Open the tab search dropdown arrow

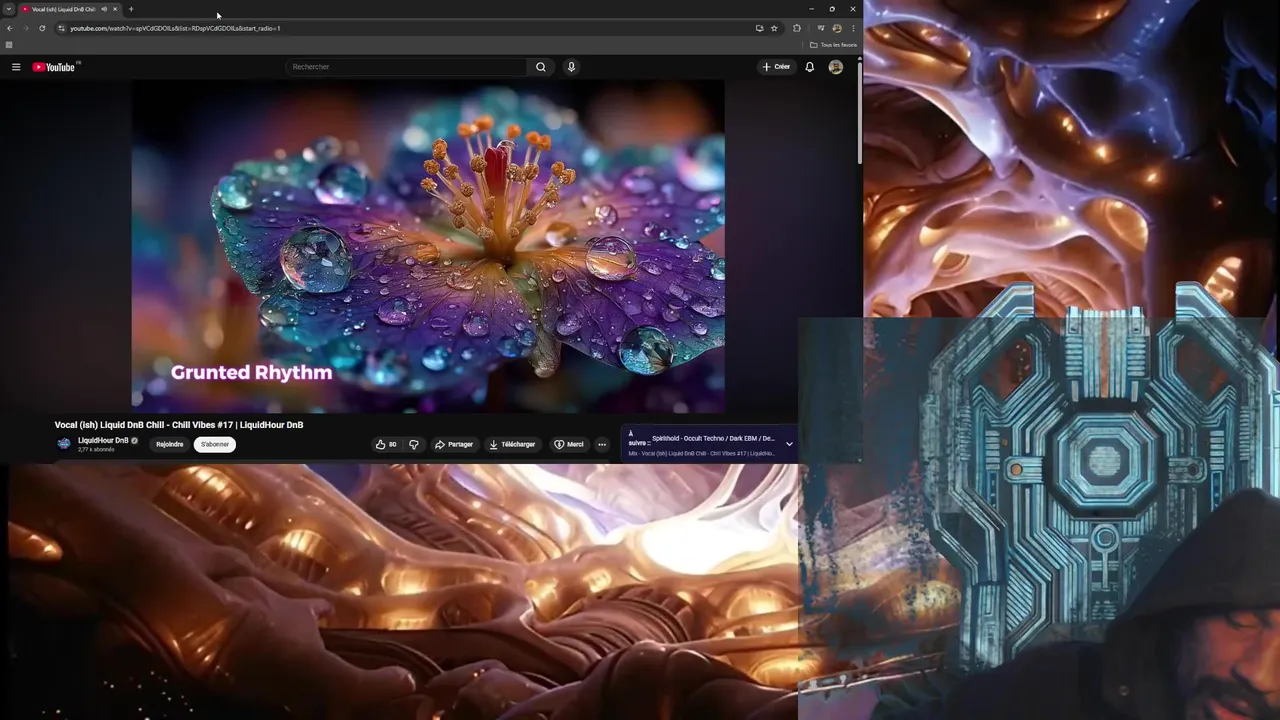(8, 9)
